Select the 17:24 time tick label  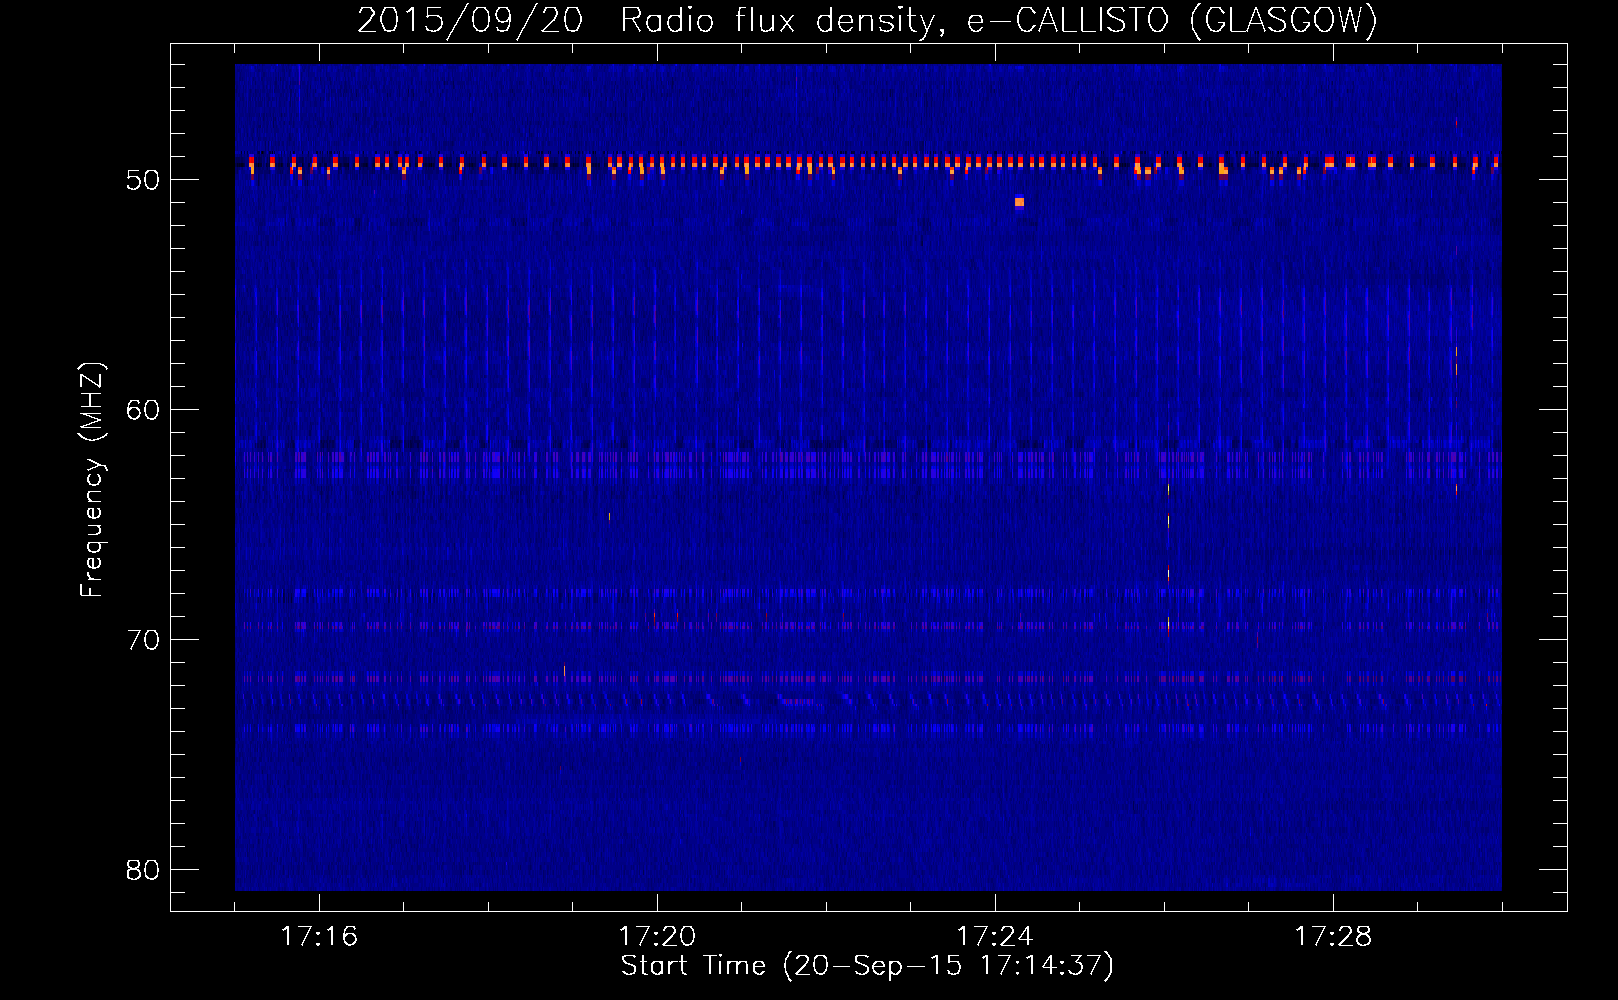point(995,936)
